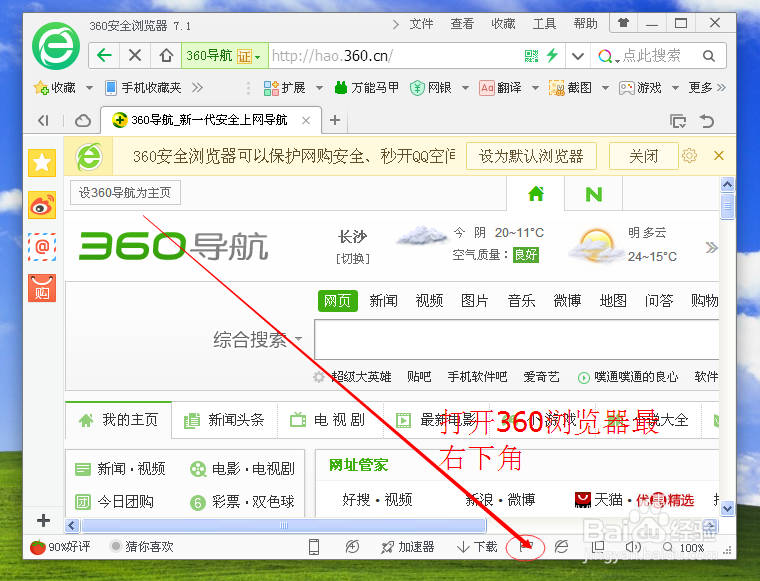This screenshot has width=760, height=581.
Task: Click 设360导航为主页 button
Action: point(125,193)
